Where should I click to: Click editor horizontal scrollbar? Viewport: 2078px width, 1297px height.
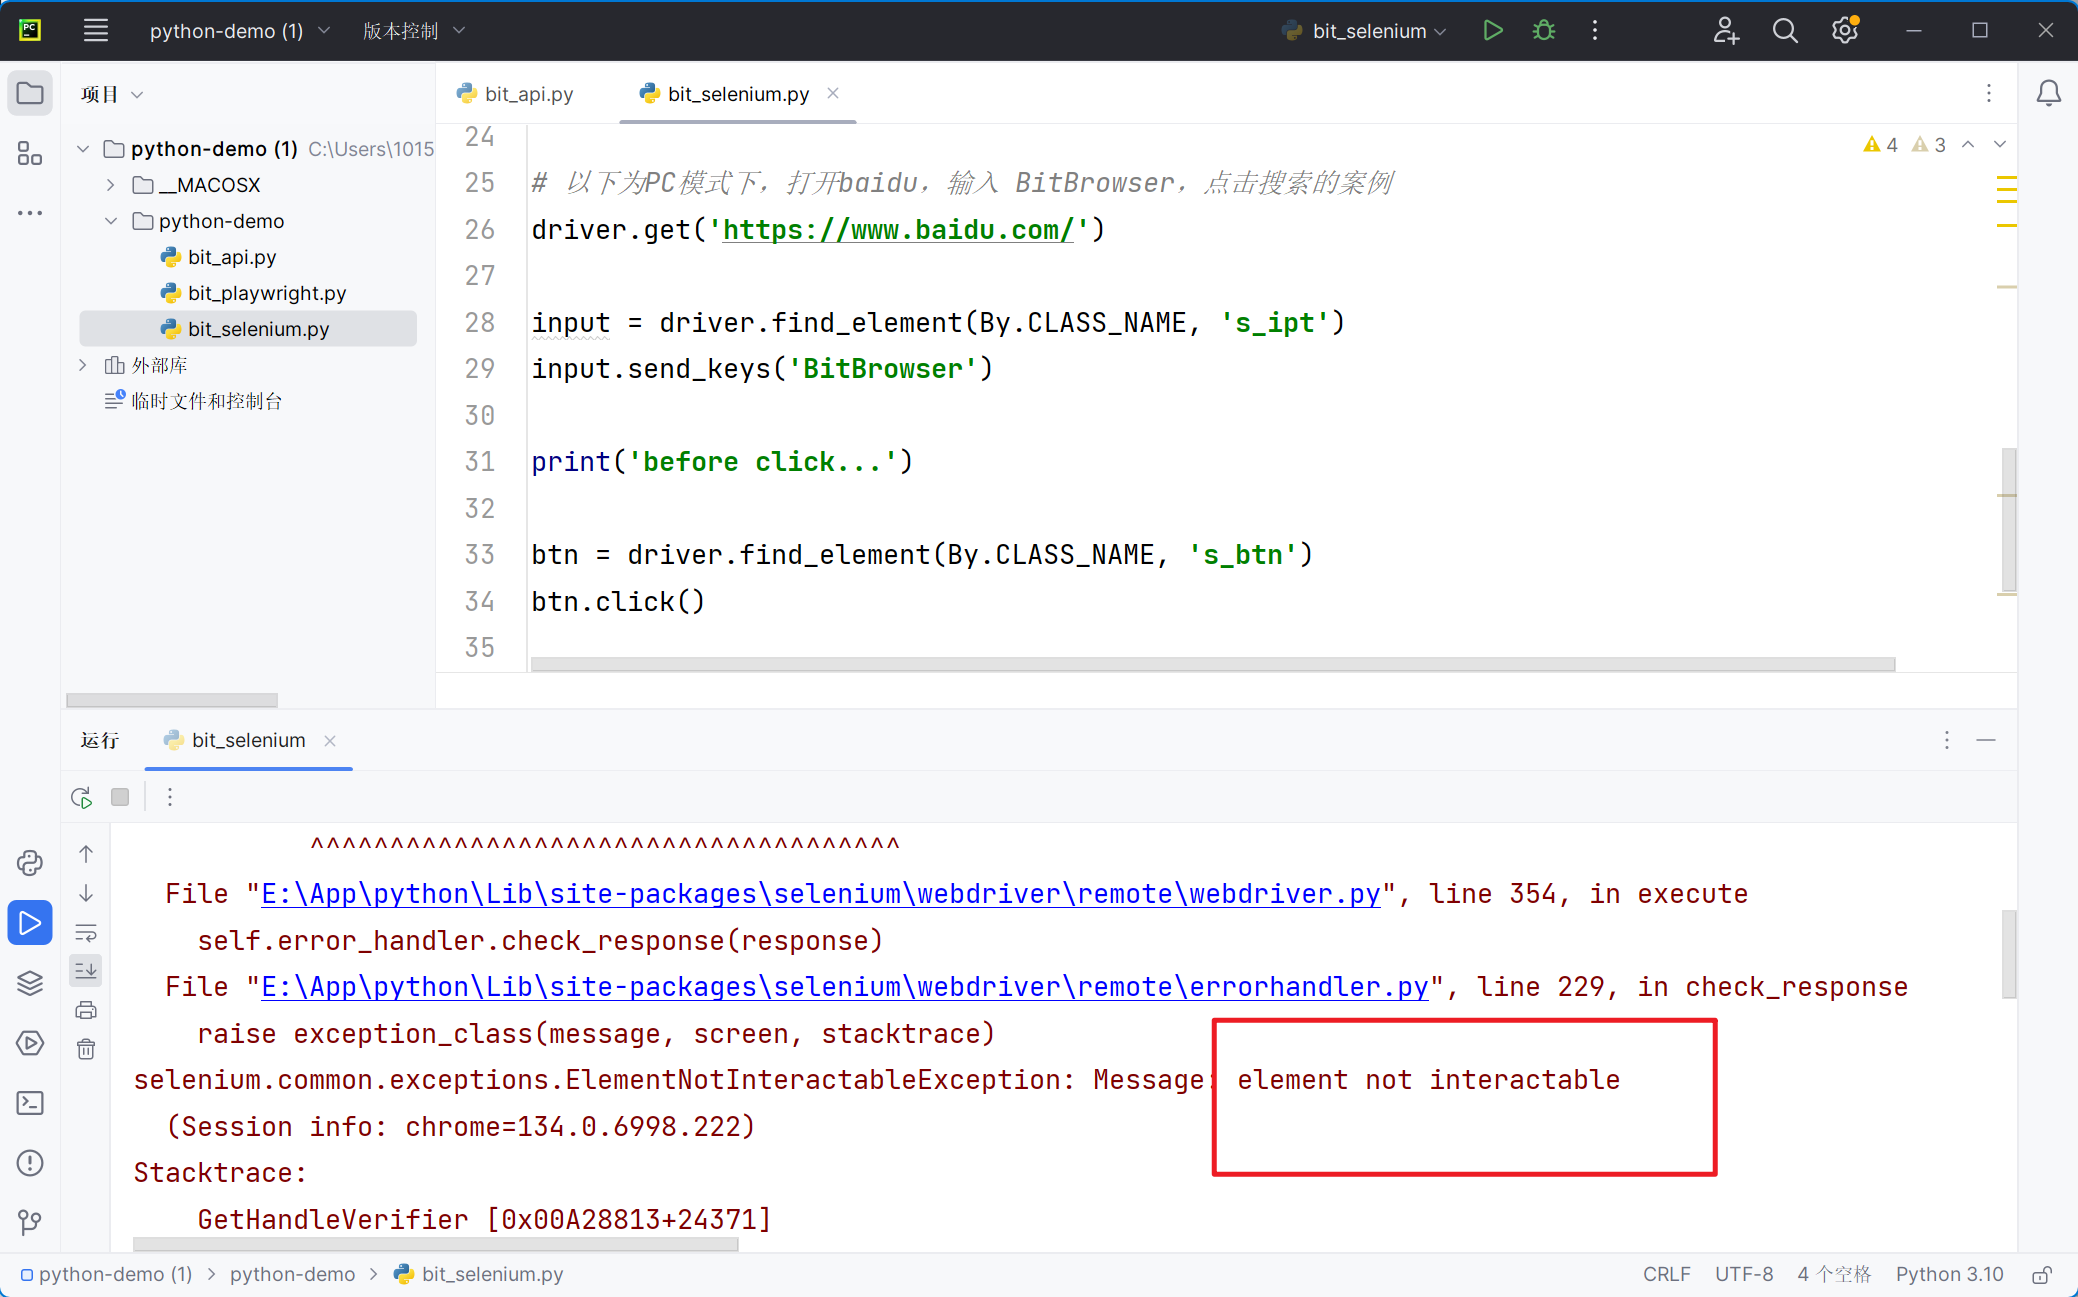[1212, 664]
